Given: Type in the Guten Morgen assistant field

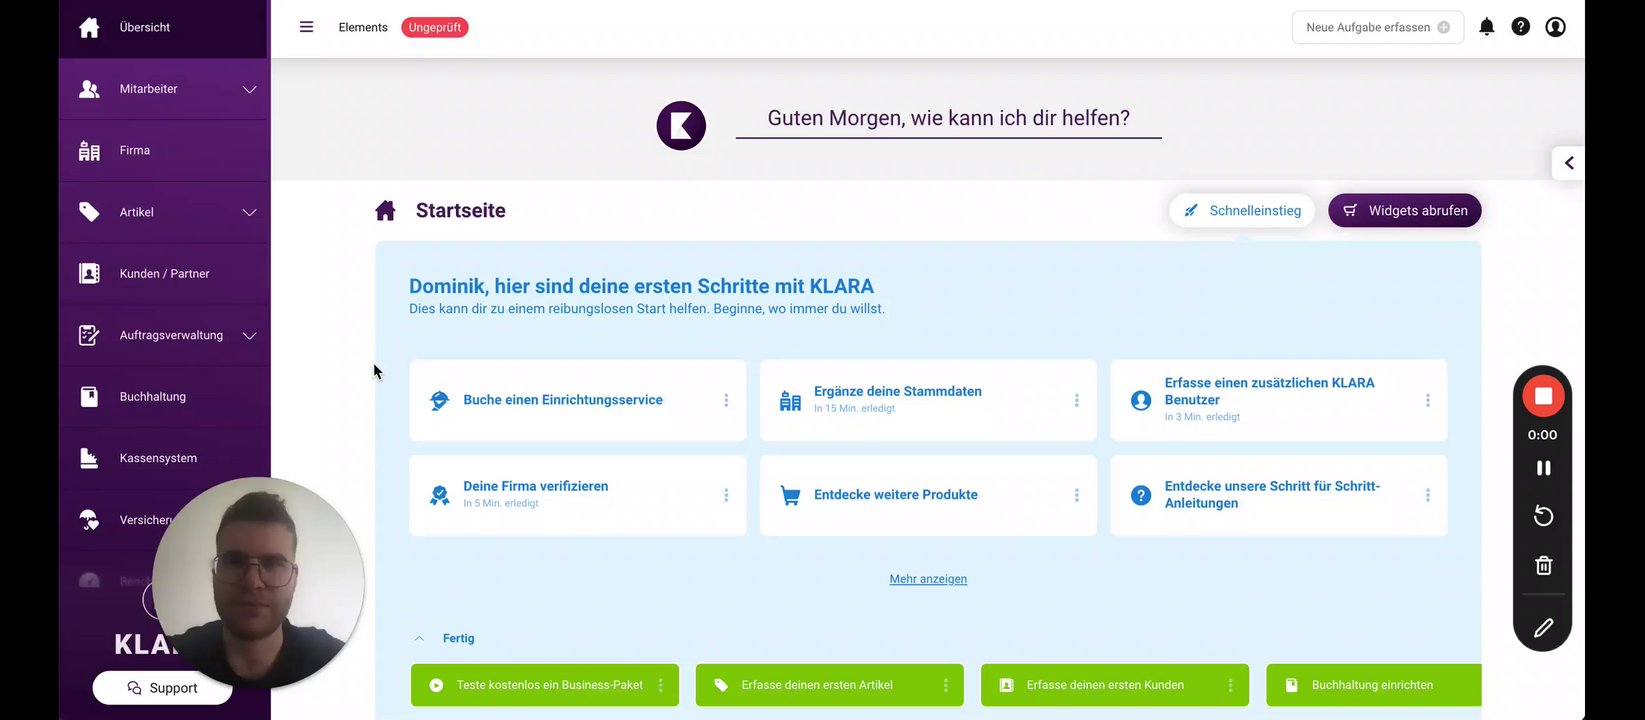Looking at the screenshot, I should 948,119.
